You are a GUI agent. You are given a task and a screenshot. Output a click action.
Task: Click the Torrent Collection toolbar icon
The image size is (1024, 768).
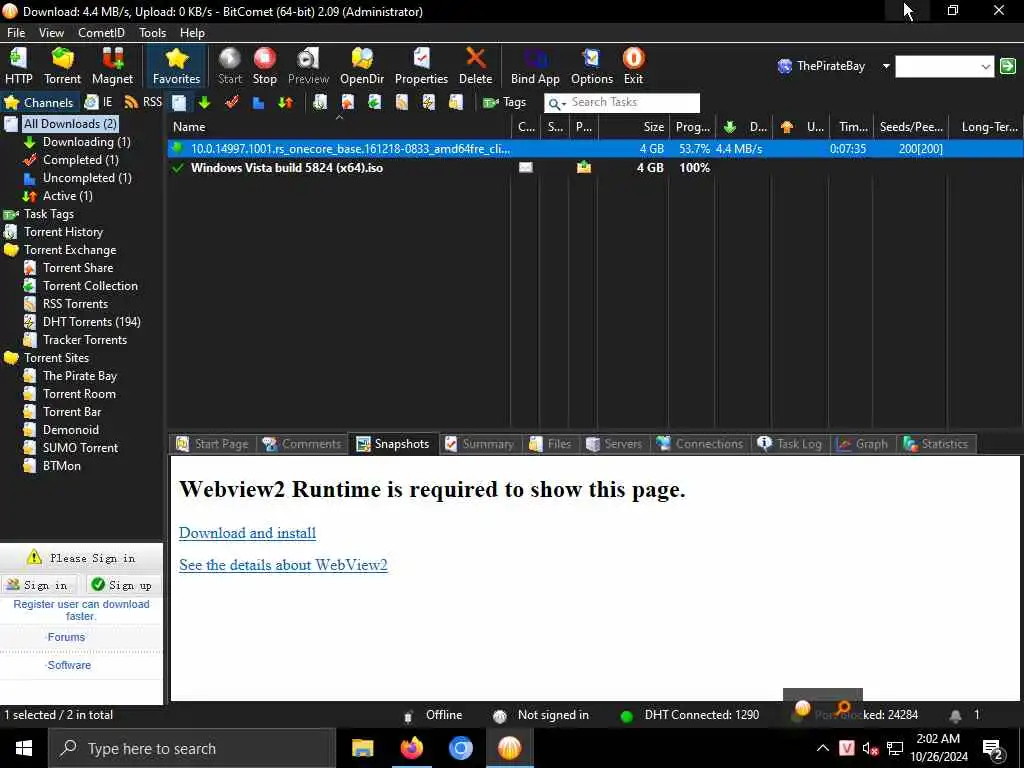point(374,103)
